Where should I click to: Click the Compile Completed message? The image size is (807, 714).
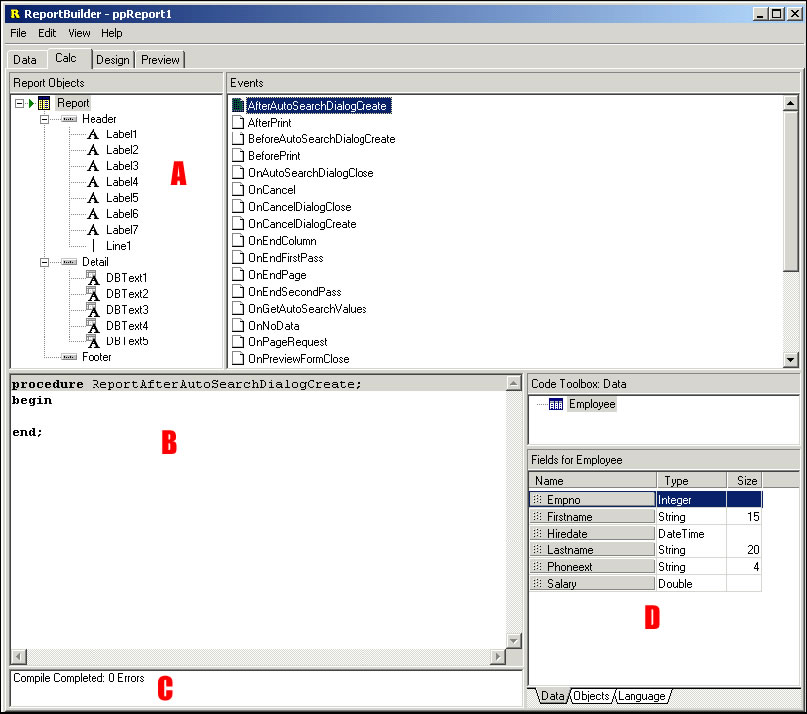(x=79, y=678)
